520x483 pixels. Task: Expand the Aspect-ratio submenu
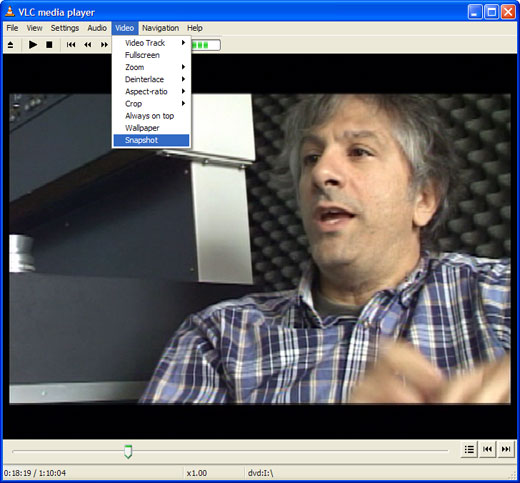coord(151,92)
